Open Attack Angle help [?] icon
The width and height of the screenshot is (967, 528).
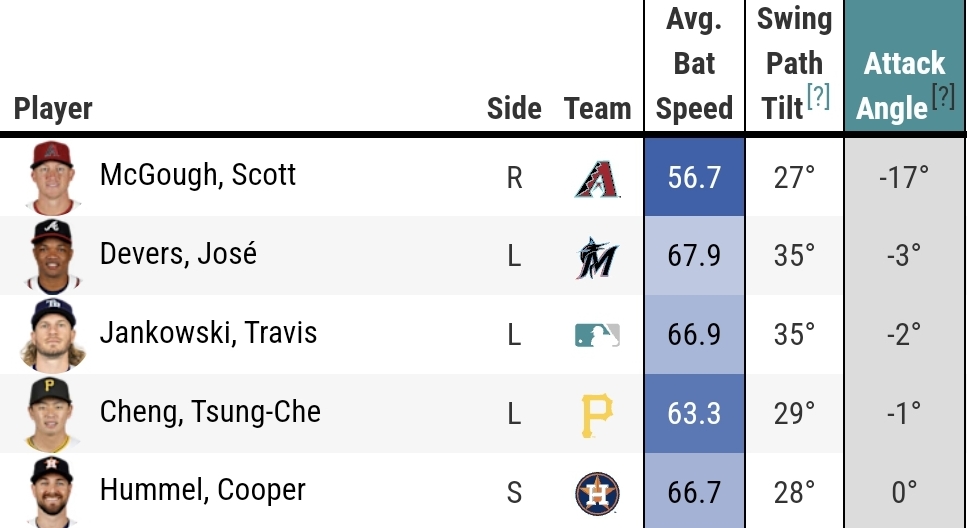pyautogui.click(x=944, y=96)
